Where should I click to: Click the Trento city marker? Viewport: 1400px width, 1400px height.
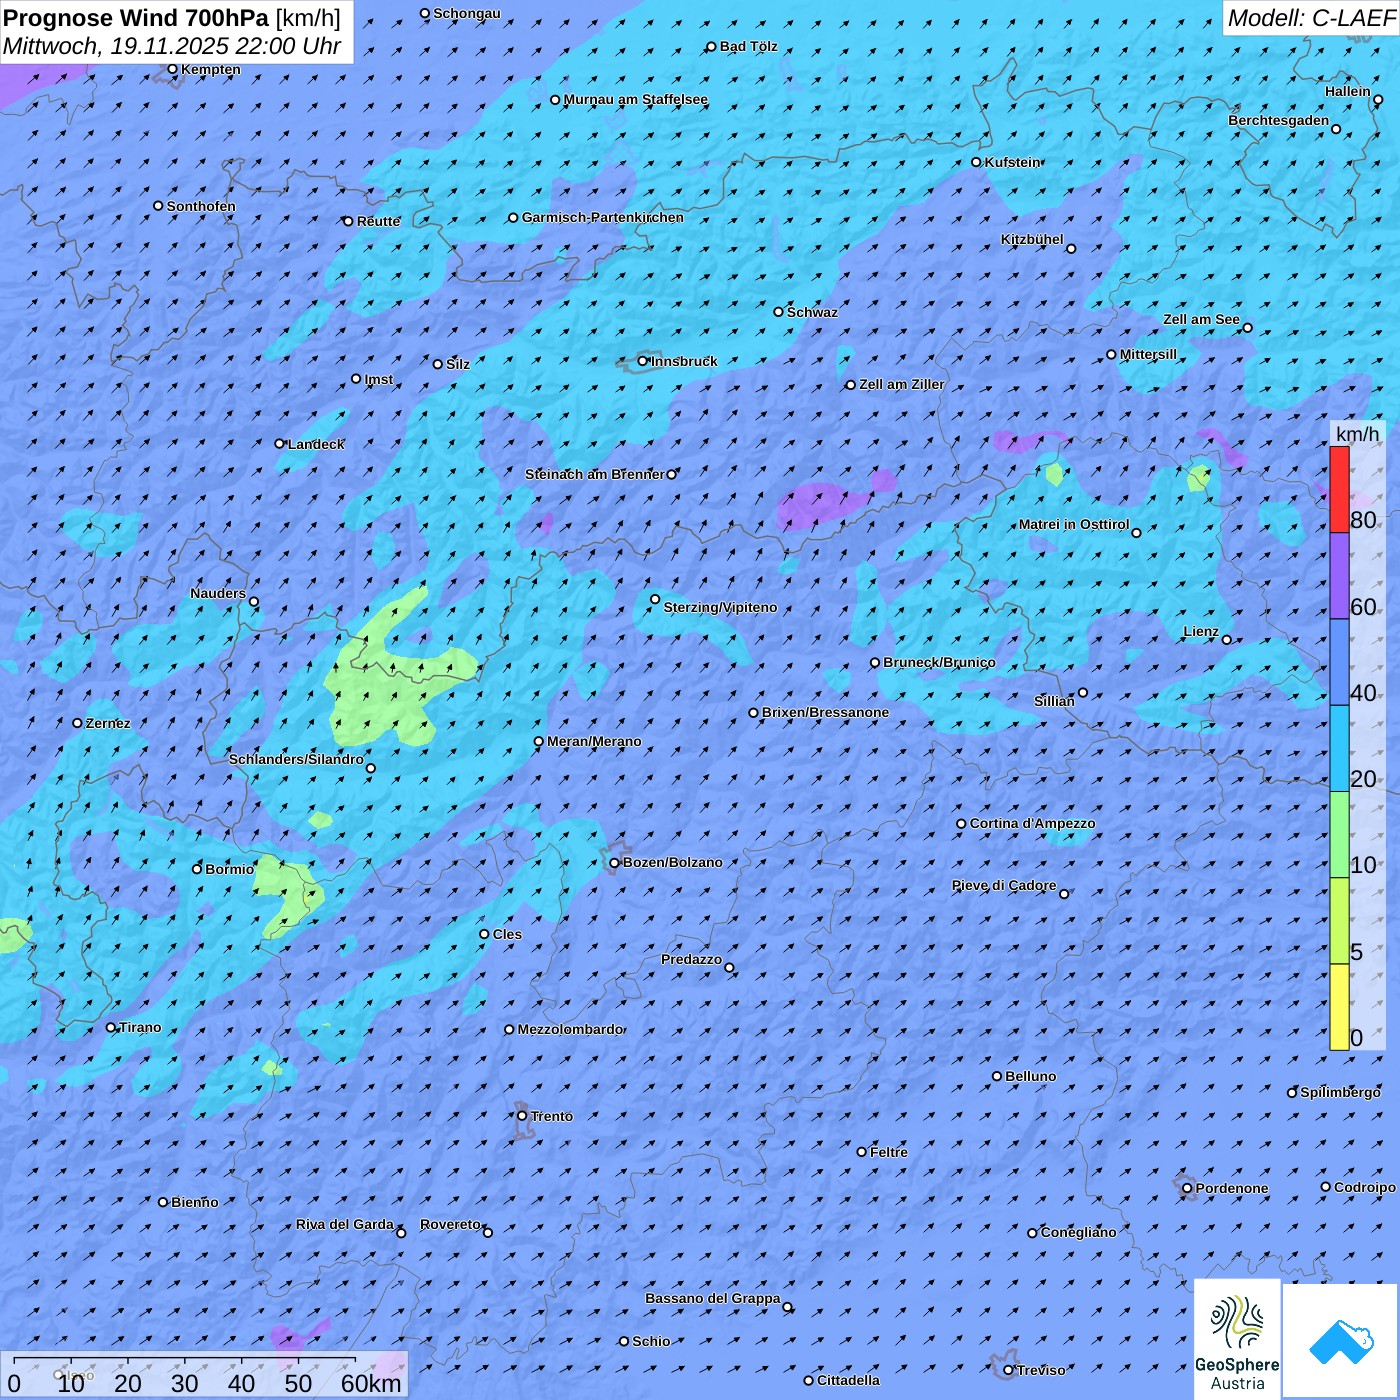pos(522,1116)
